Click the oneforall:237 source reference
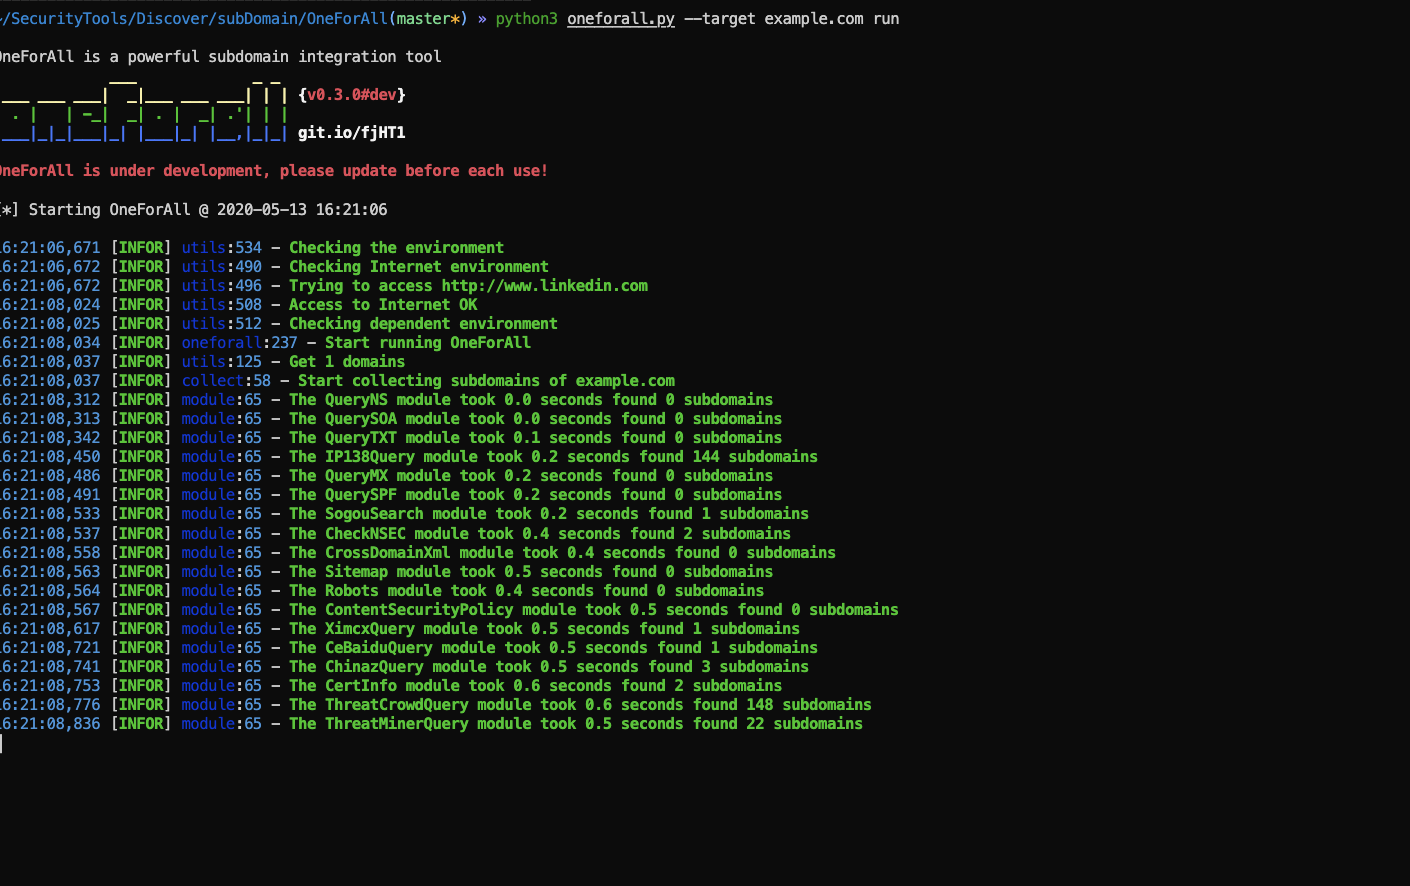The width and height of the screenshot is (1410, 886). pos(239,343)
